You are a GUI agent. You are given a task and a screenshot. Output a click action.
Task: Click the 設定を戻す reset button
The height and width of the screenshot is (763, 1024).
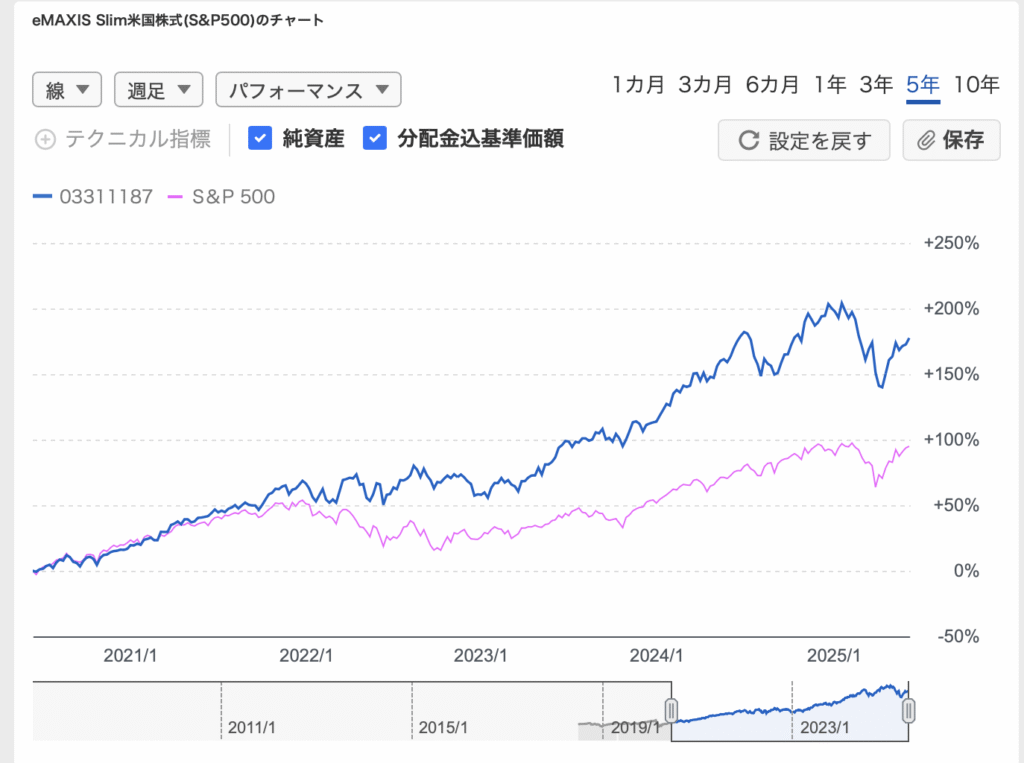(804, 140)
